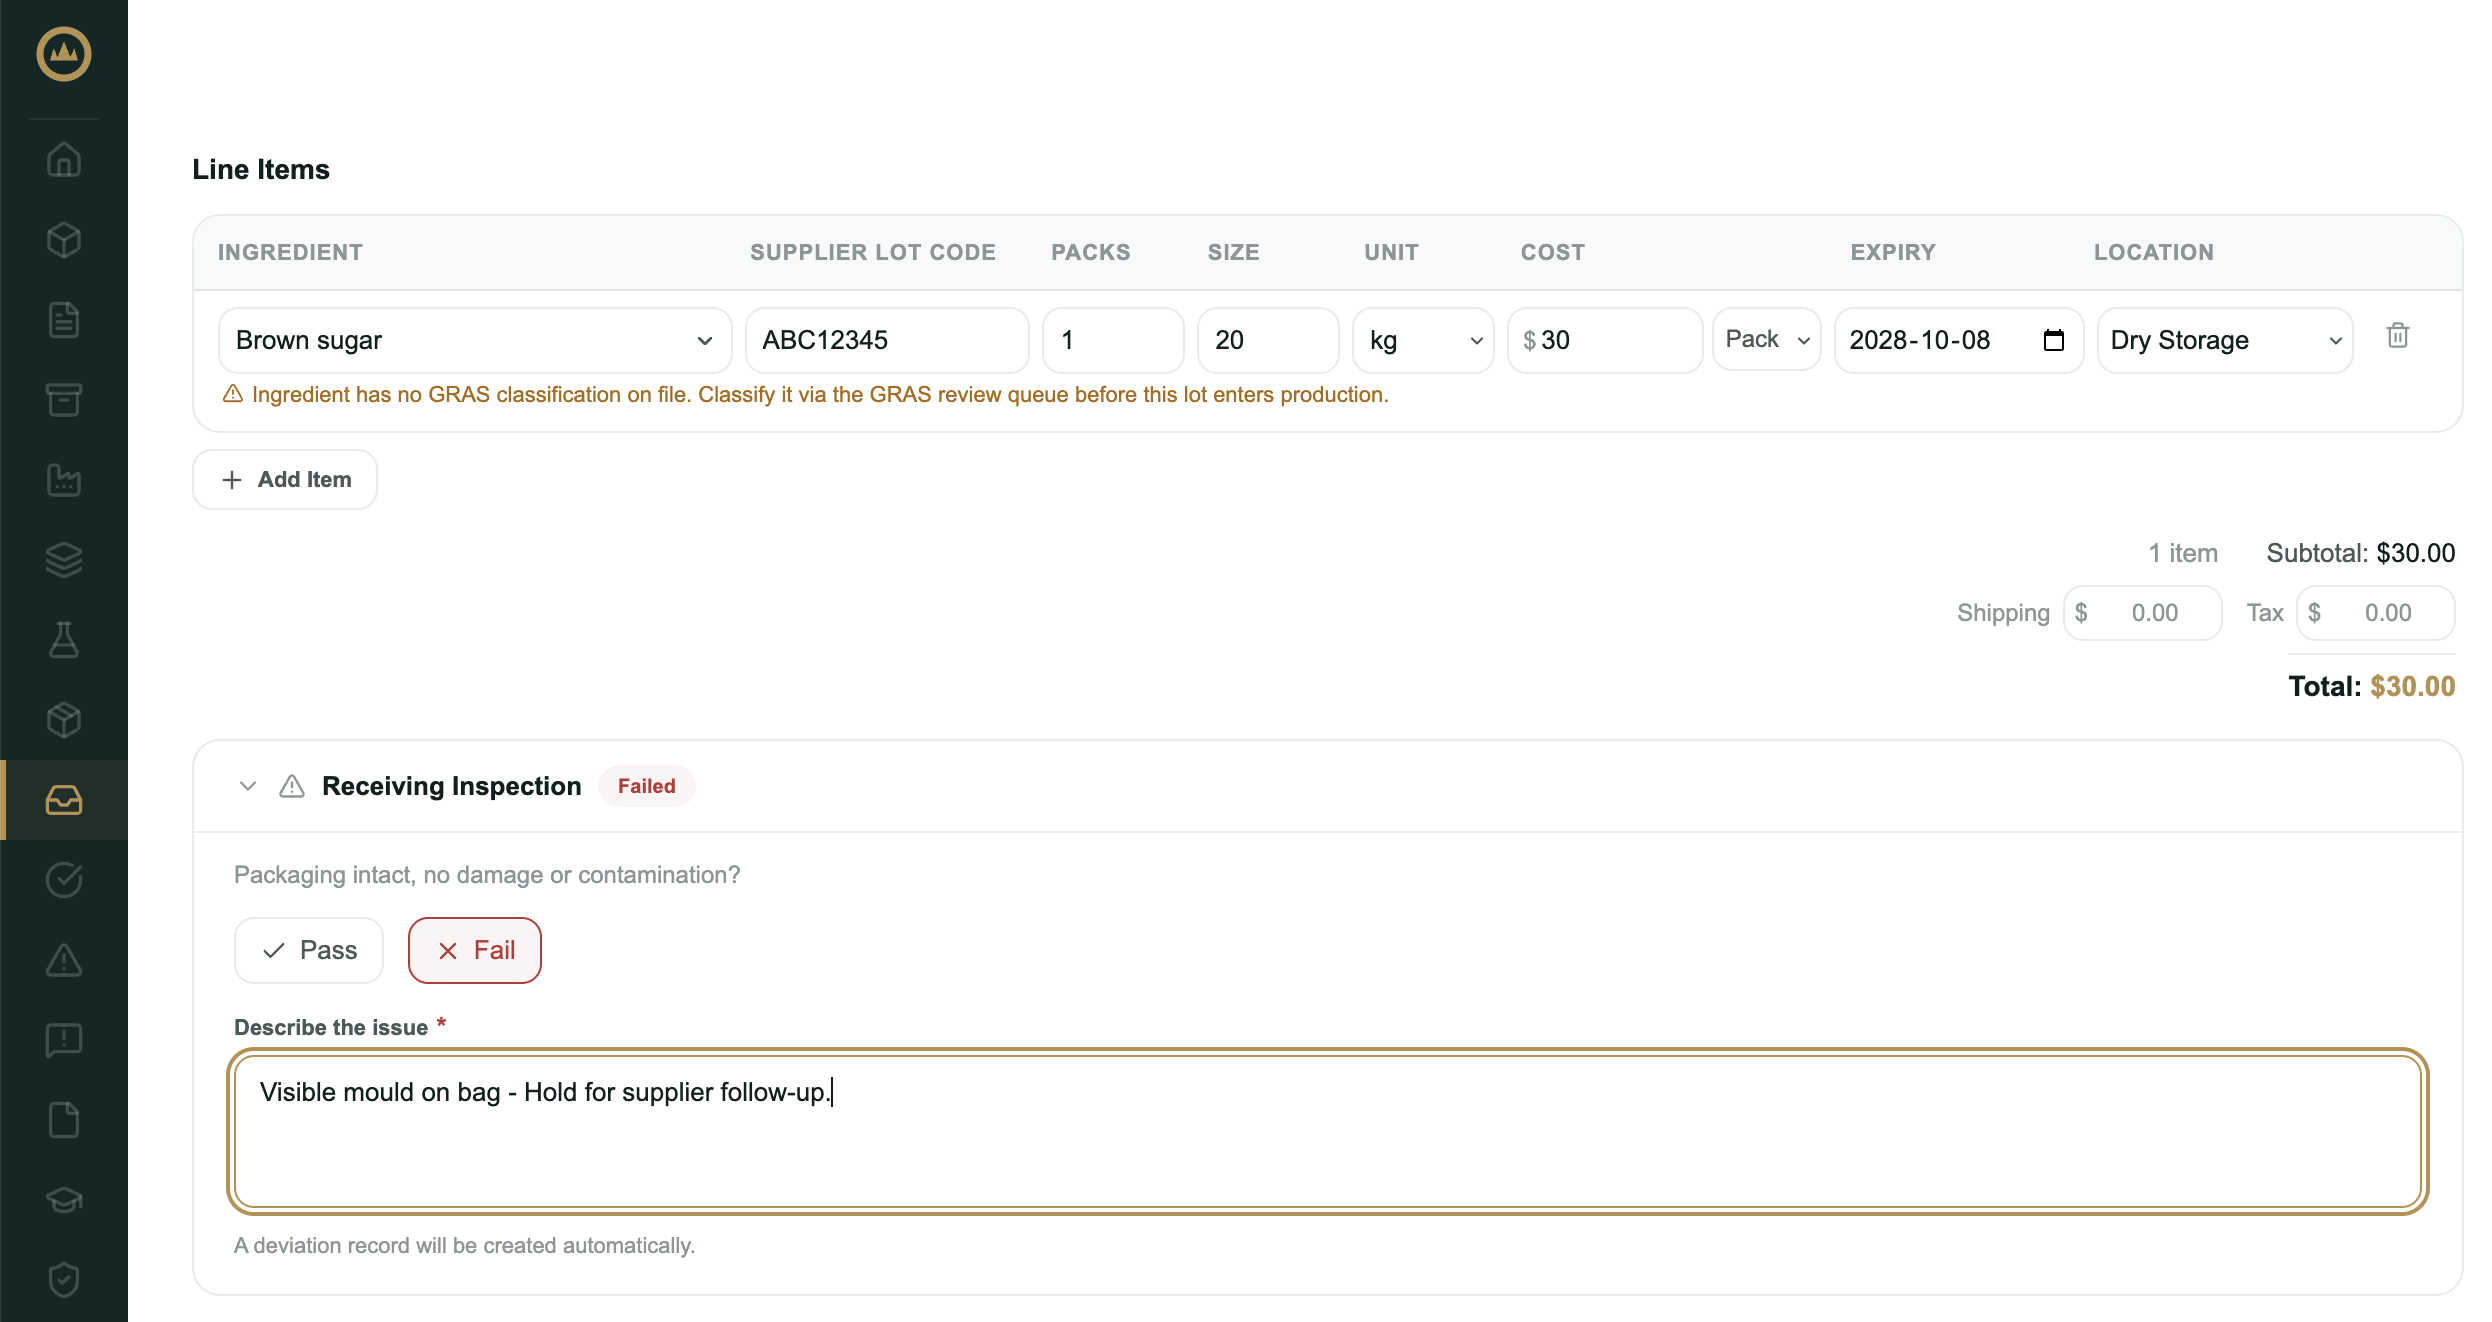Edit the size field showing 20

(x=1268, y=340)
